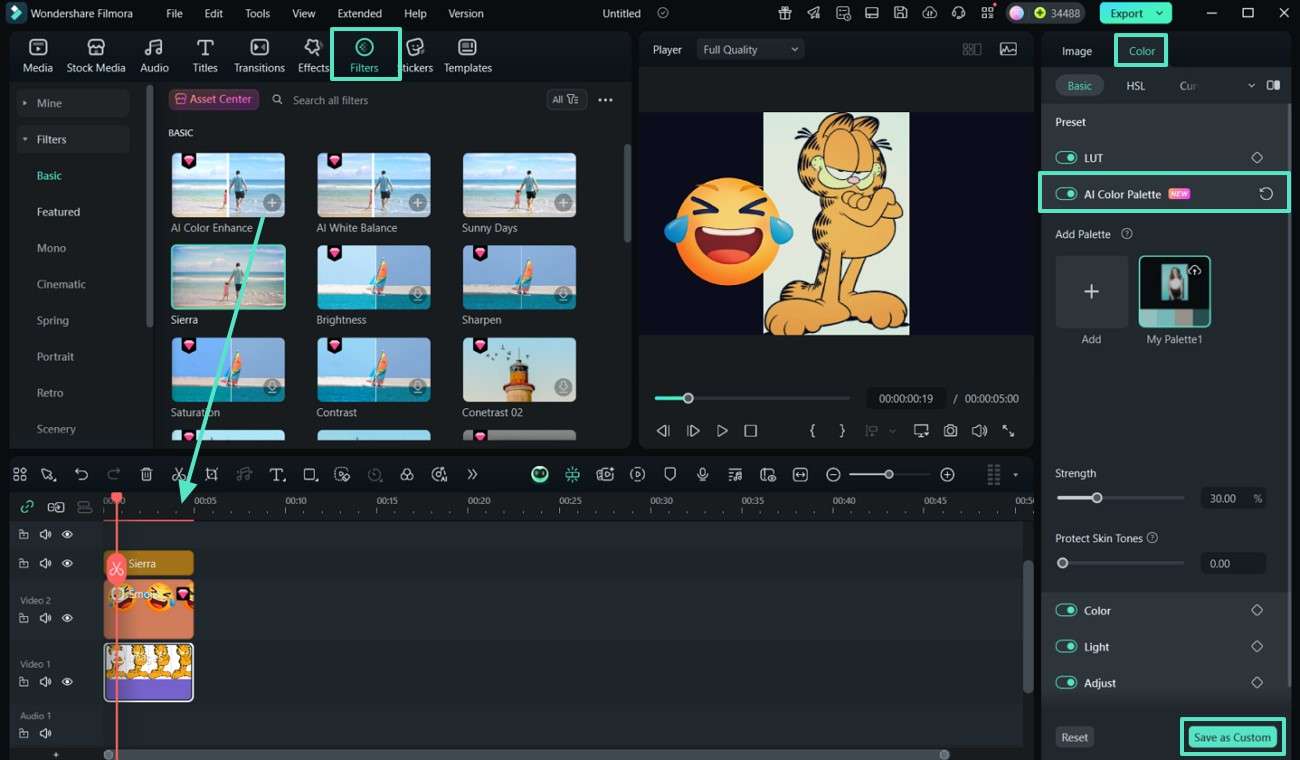Open the Media panel
The image size is (1300, 760).
point(38,56)
